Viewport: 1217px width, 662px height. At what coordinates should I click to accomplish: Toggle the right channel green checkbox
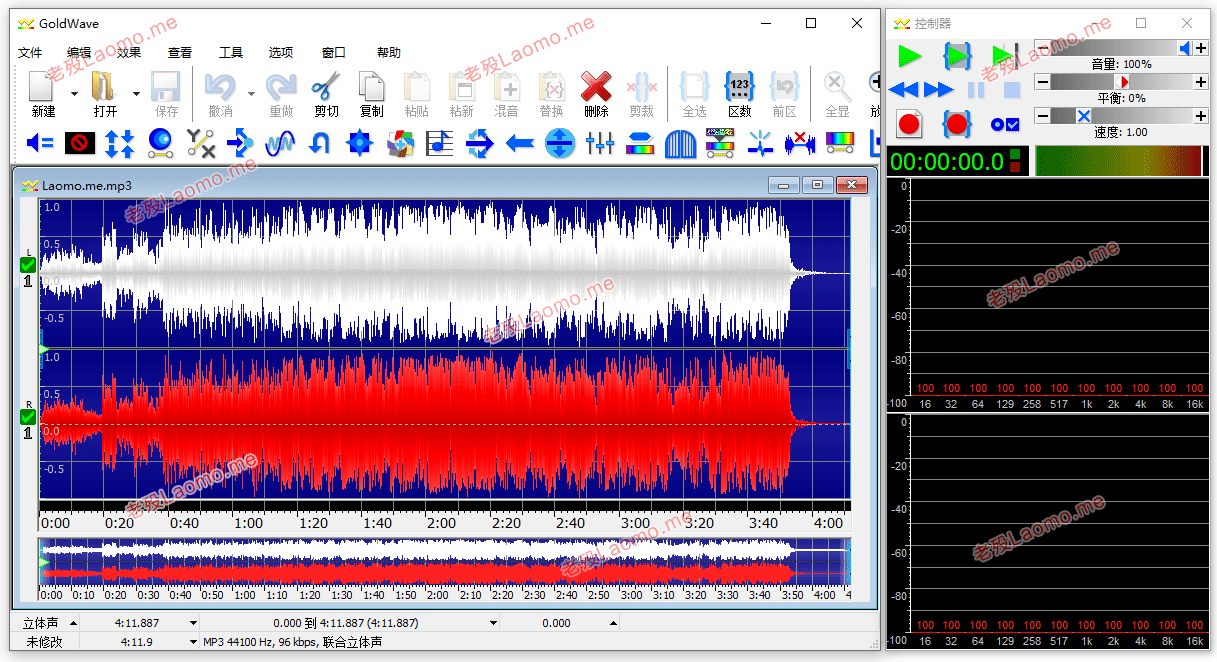(28, 415)
